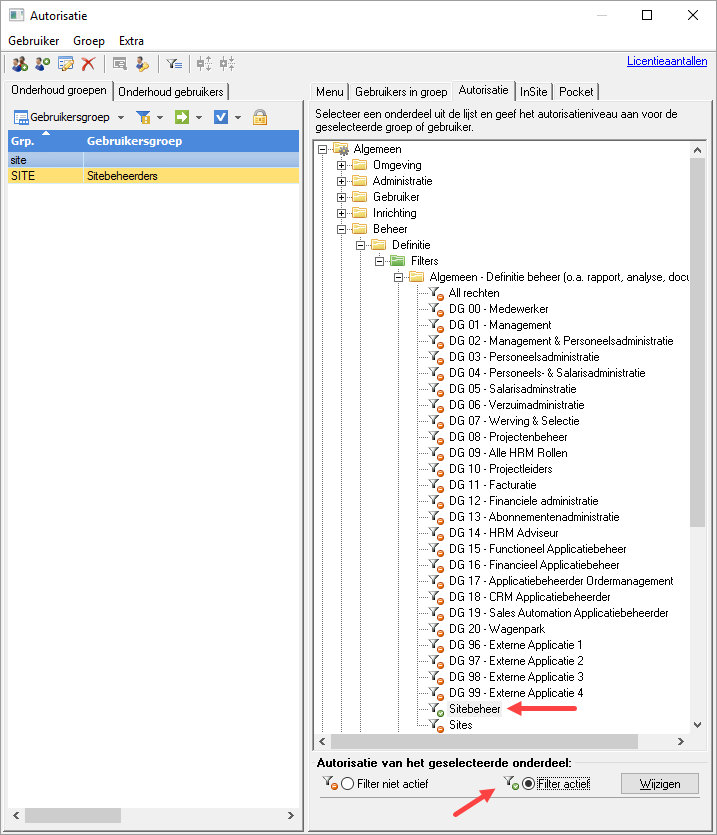Click the add new user icon
Image resolution: width=717 pixels, height=835 pixels.
tap(43, 64)
